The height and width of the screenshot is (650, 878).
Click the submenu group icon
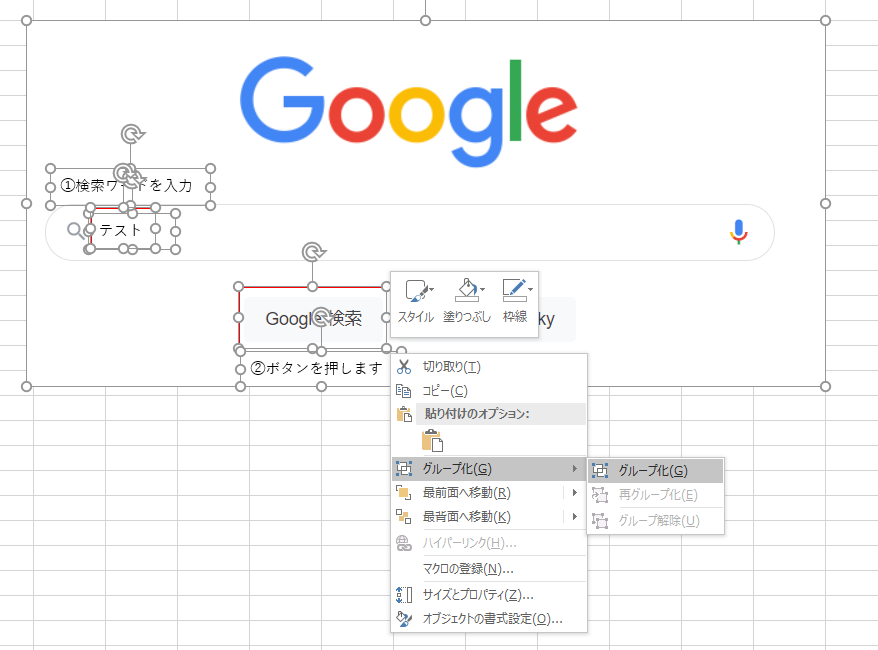pos(600,471)
